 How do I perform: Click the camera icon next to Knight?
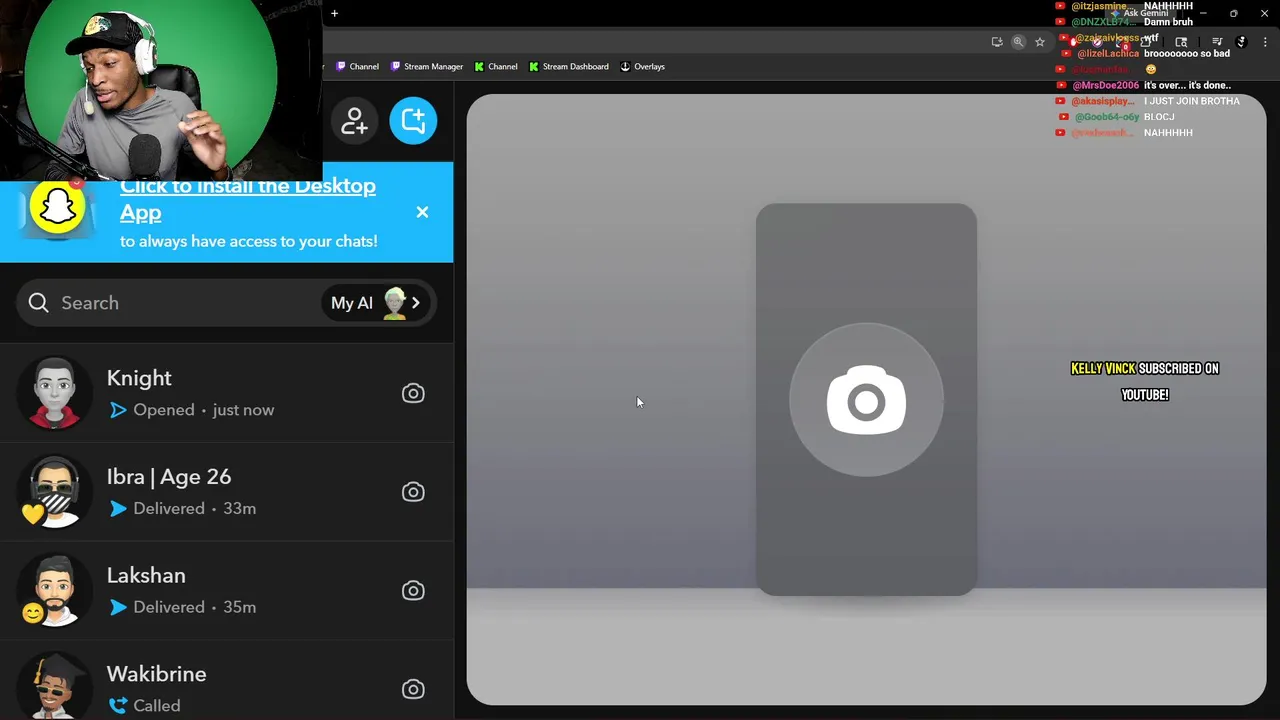click(413, 393)
